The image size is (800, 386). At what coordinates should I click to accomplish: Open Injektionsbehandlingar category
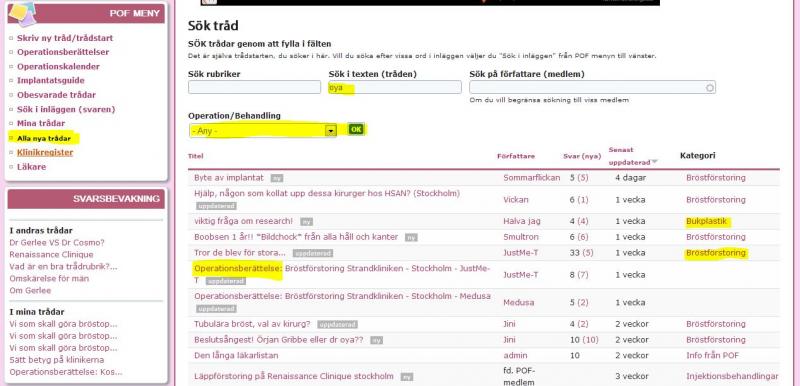pos(732,376)
